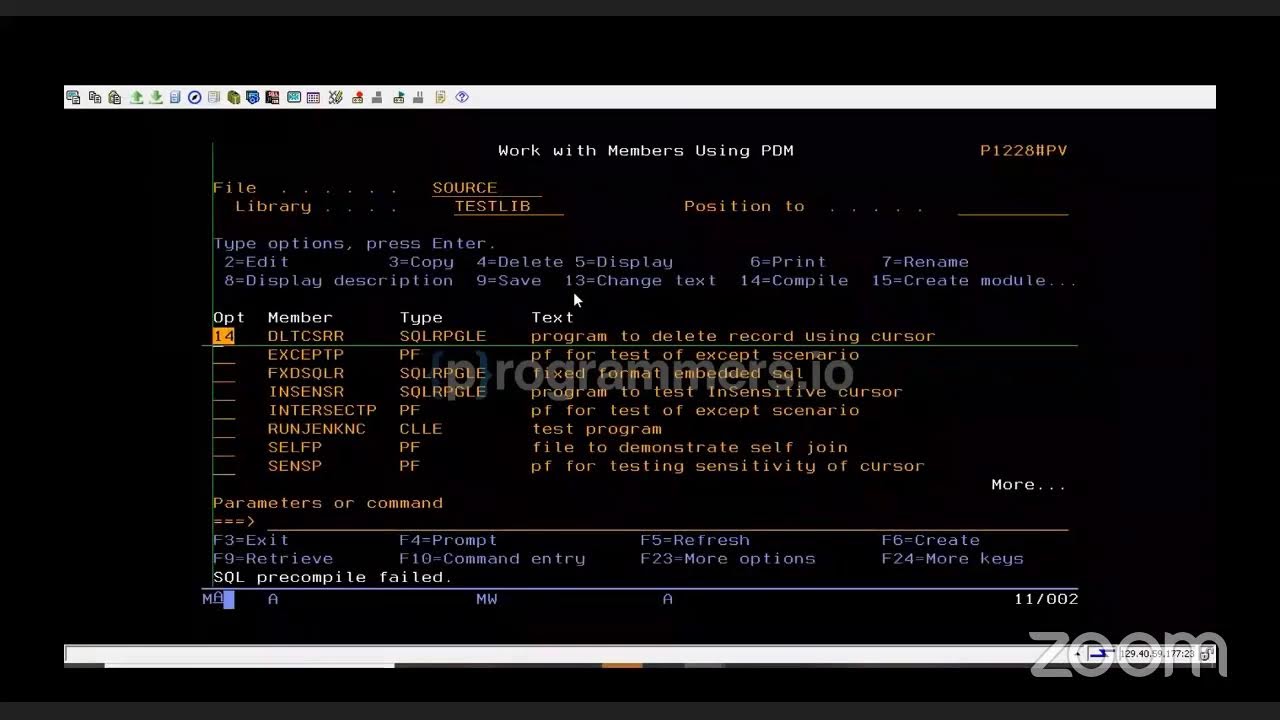Click the 14=Compile option text
The width and height of the screenshot is (1280, 720).
(x=794, y=281)
